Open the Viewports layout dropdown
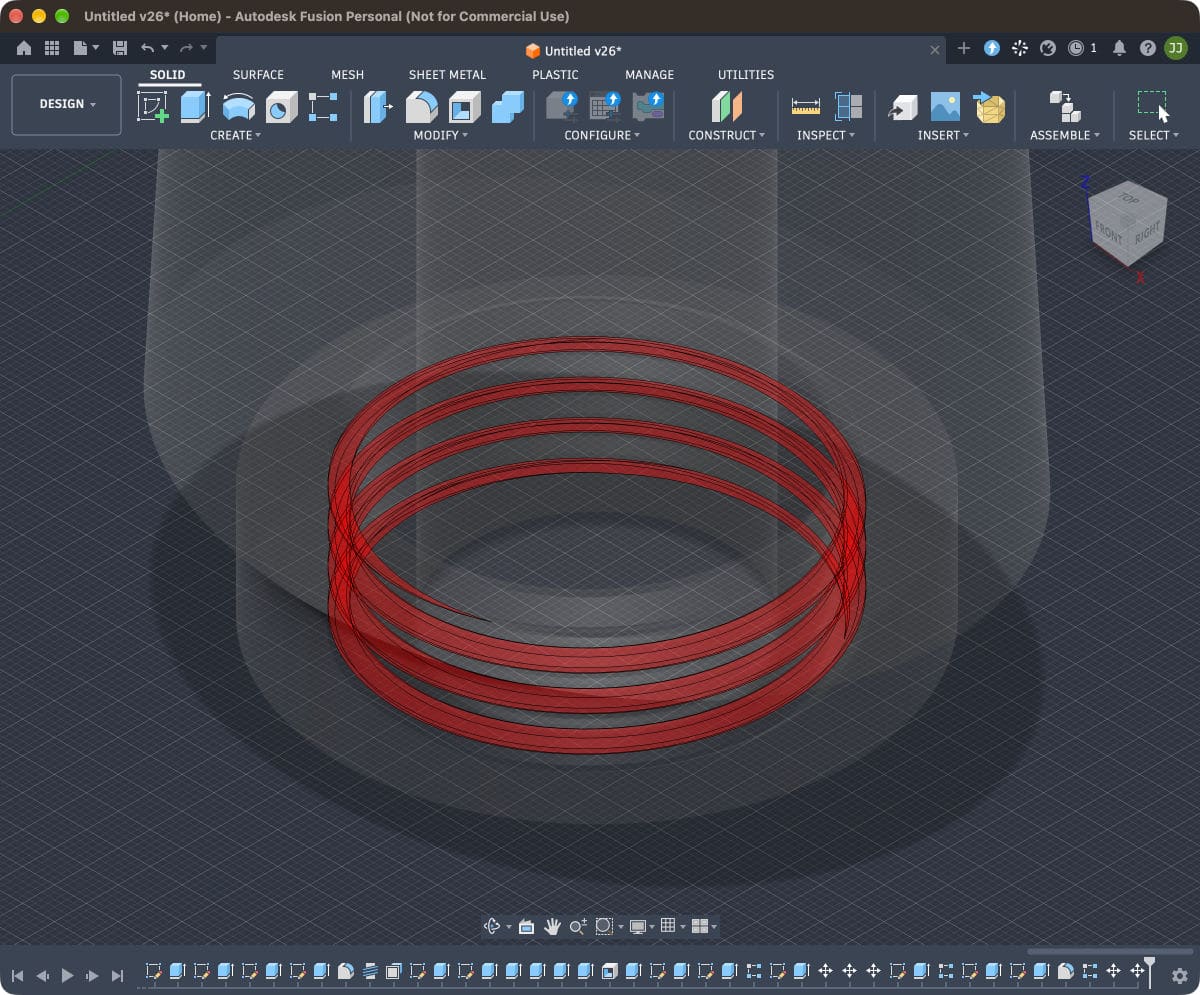This screenshot has width=1200, height=995. pos(704,927)
